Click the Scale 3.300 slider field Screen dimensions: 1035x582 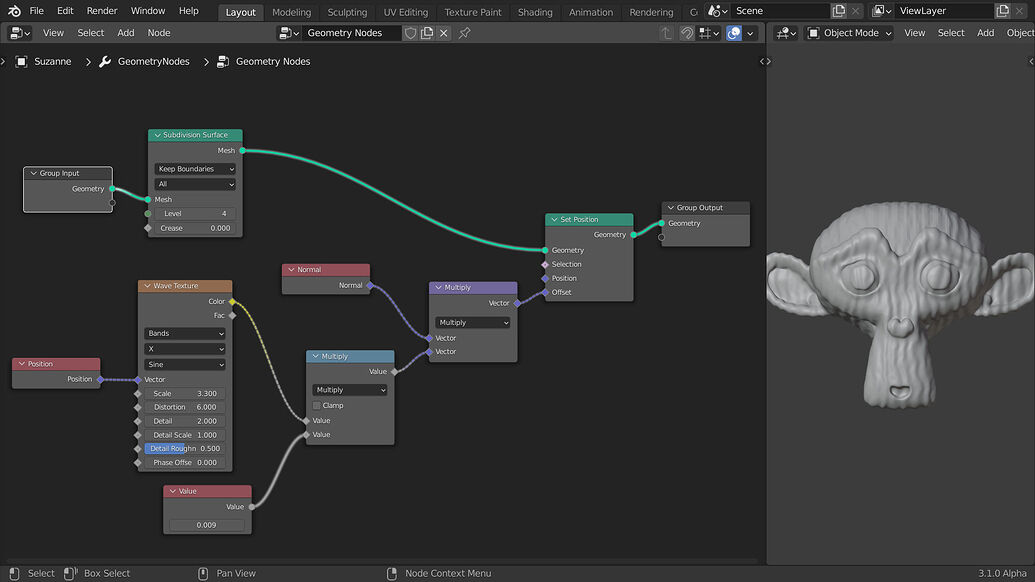[185, 394]
